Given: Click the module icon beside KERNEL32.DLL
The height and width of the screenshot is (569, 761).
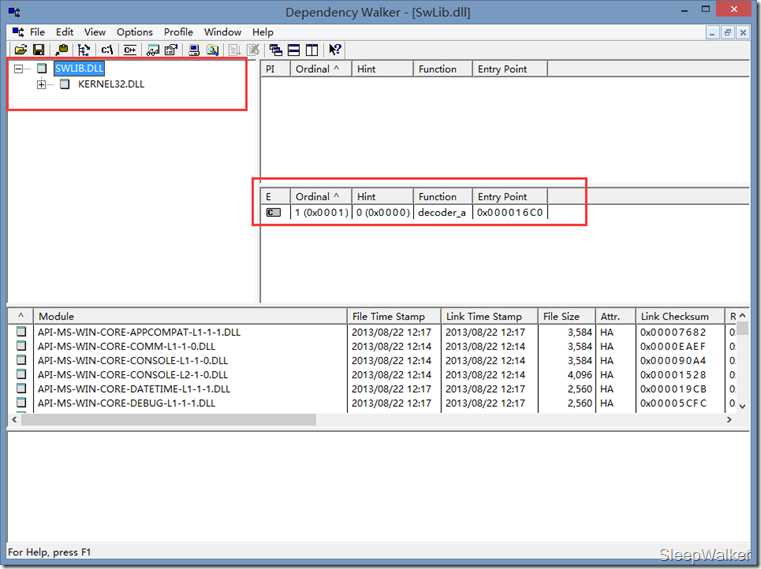Looking at the screenshot, I should 65,84.
